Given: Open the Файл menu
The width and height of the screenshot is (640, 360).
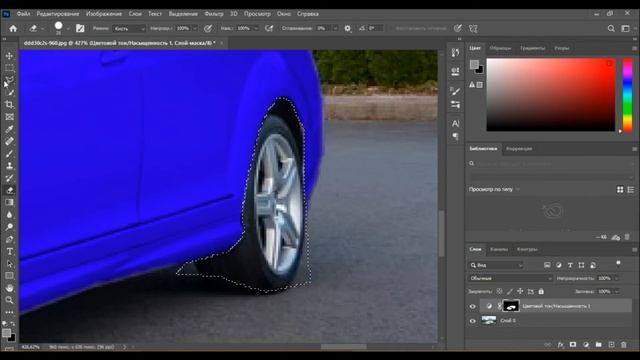Looking at the screenshot, I should 23,14.
